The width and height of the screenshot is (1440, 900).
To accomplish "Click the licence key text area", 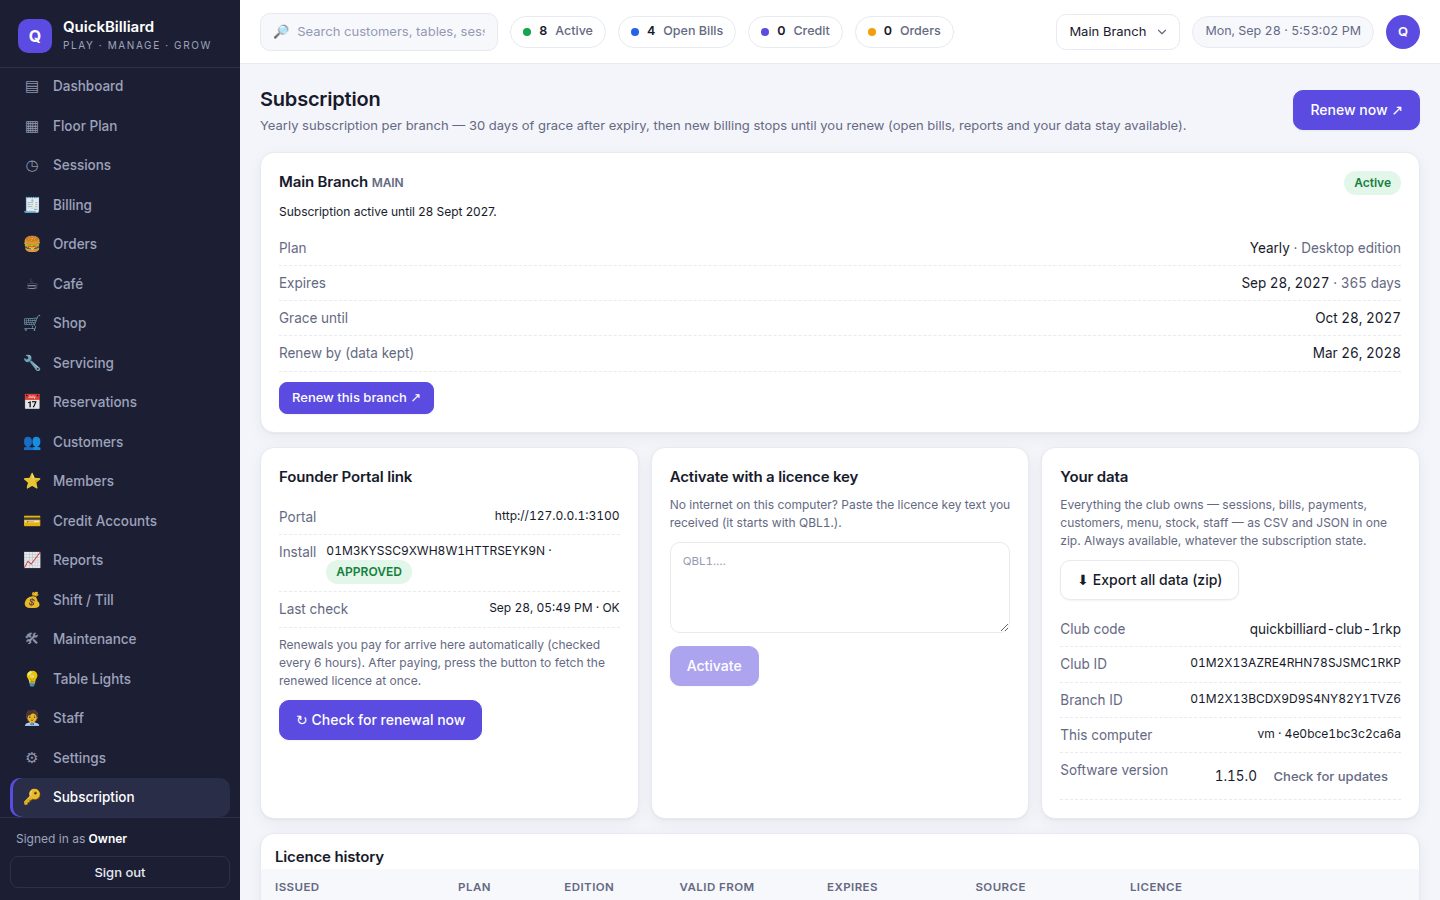I will pyautogui.click(x=840, y=588).
